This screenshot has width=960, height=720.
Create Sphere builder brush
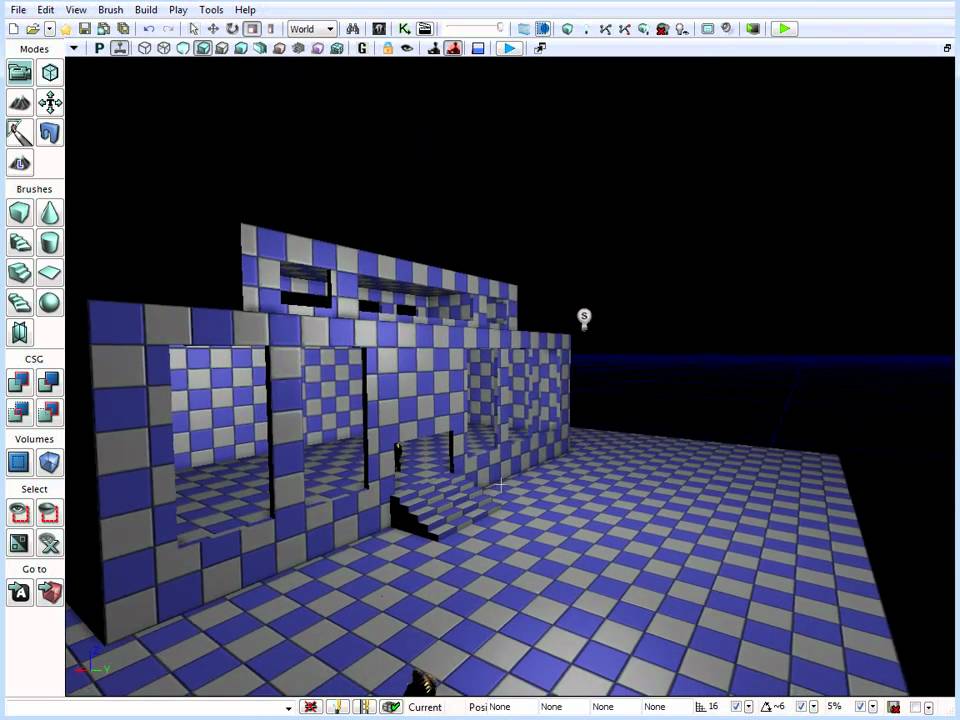click(x=50, y=303)
